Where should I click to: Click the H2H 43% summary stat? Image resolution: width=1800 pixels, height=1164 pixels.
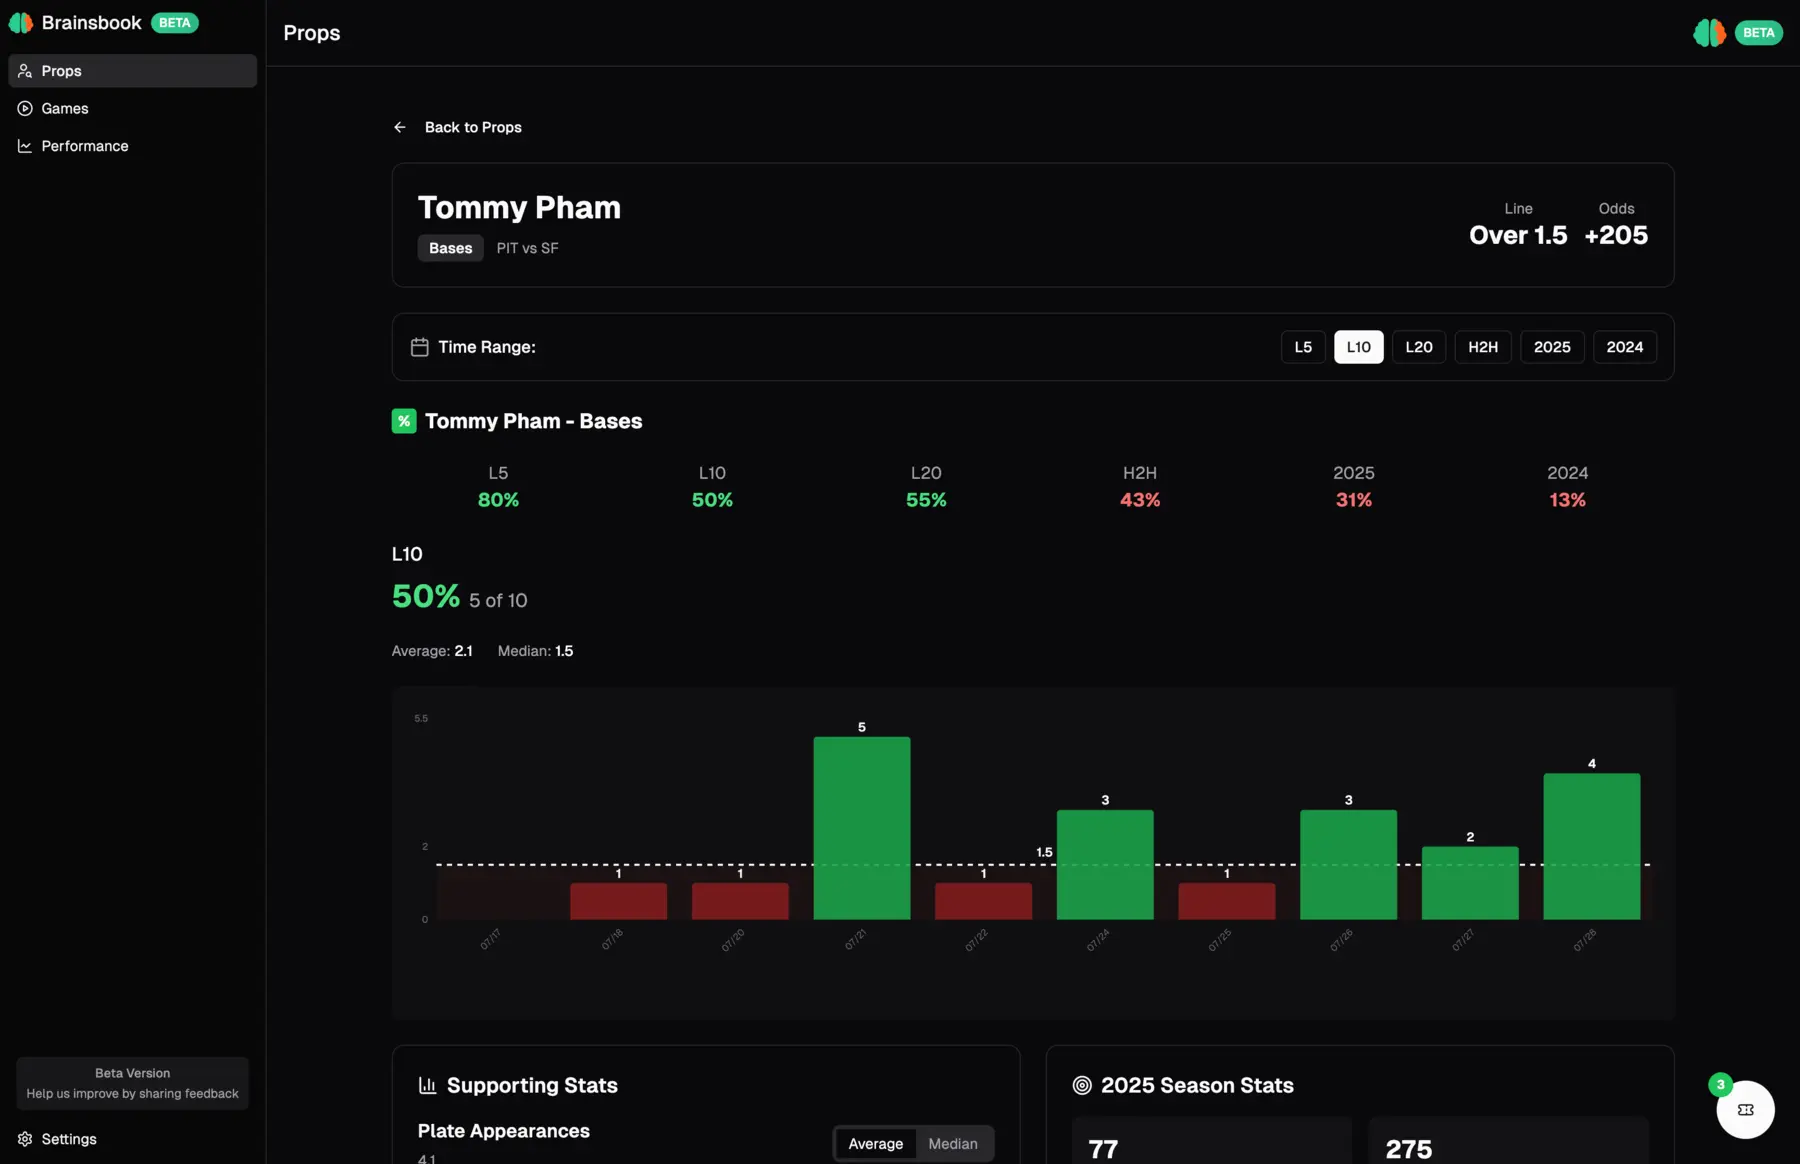[x=1140, y=486]
